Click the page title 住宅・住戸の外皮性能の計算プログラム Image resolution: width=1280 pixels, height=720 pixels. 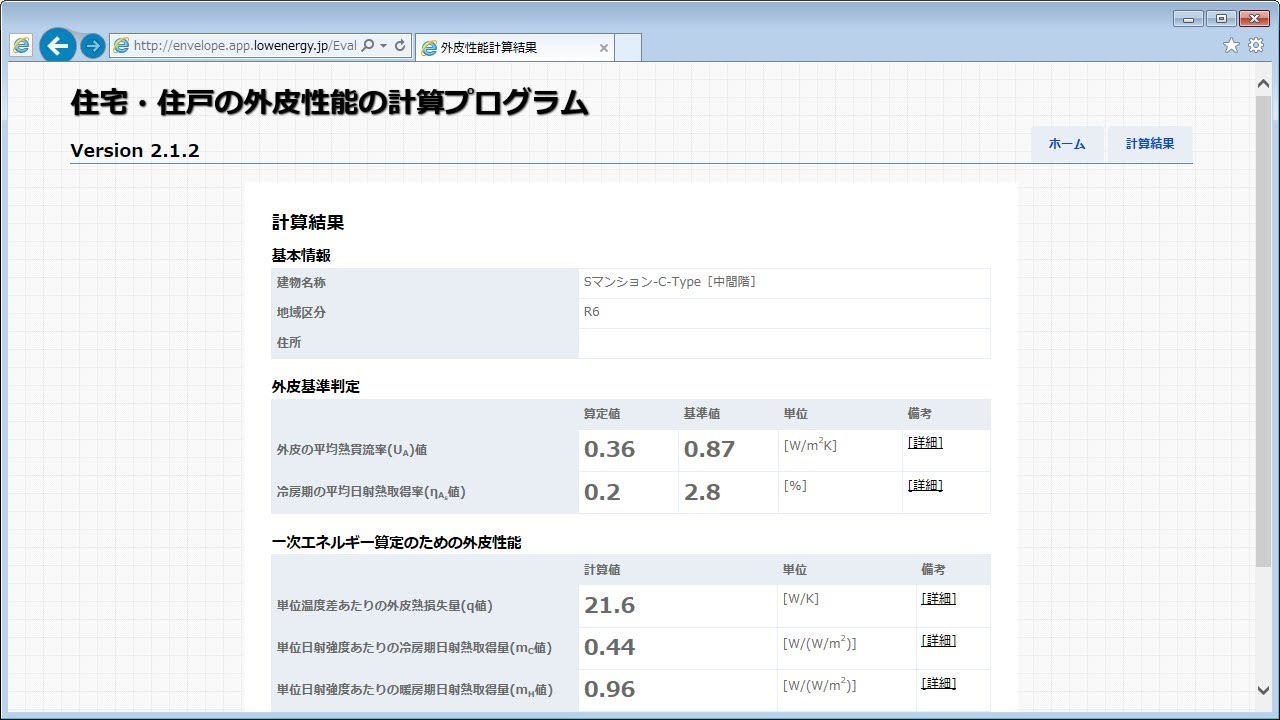click(330, 103)
